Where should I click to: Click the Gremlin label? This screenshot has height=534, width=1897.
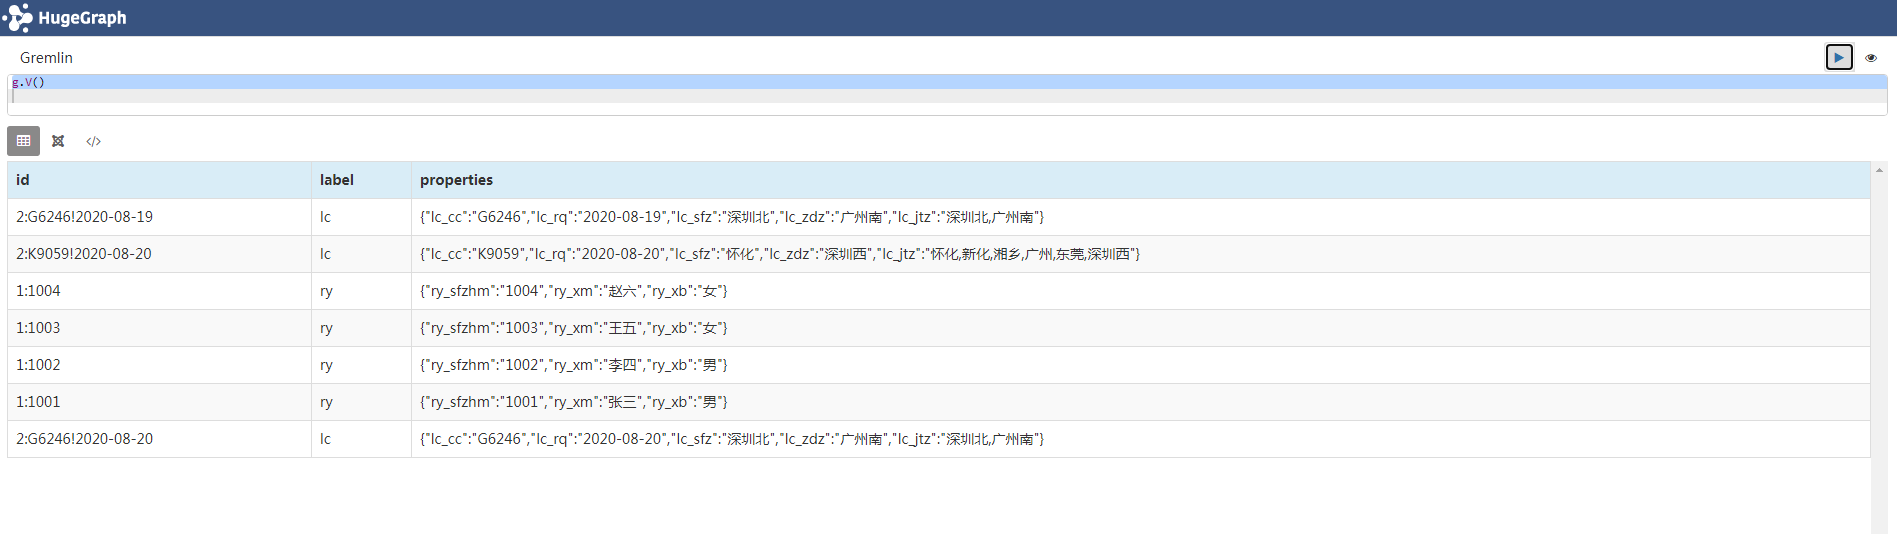click(46, 58)
